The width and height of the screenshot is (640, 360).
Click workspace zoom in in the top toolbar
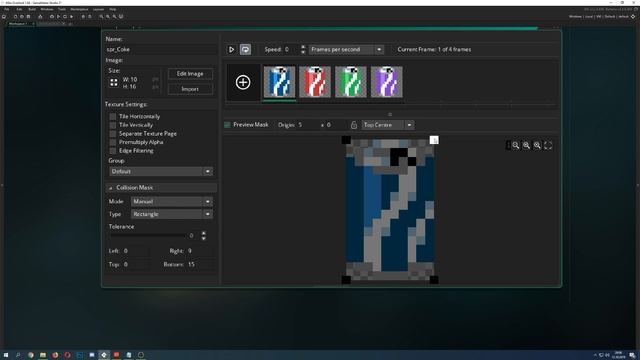click(x=114, y=17)
